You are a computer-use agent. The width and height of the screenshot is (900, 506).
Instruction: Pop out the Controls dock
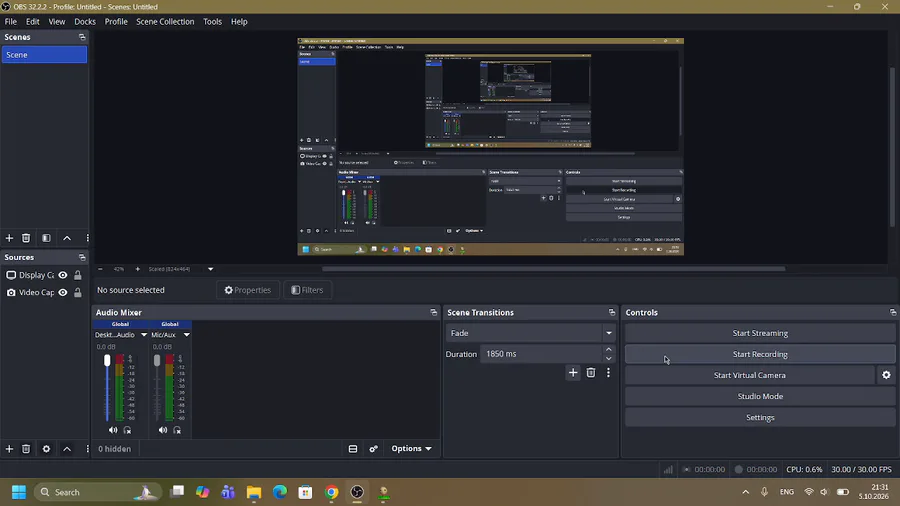(893, 313)
